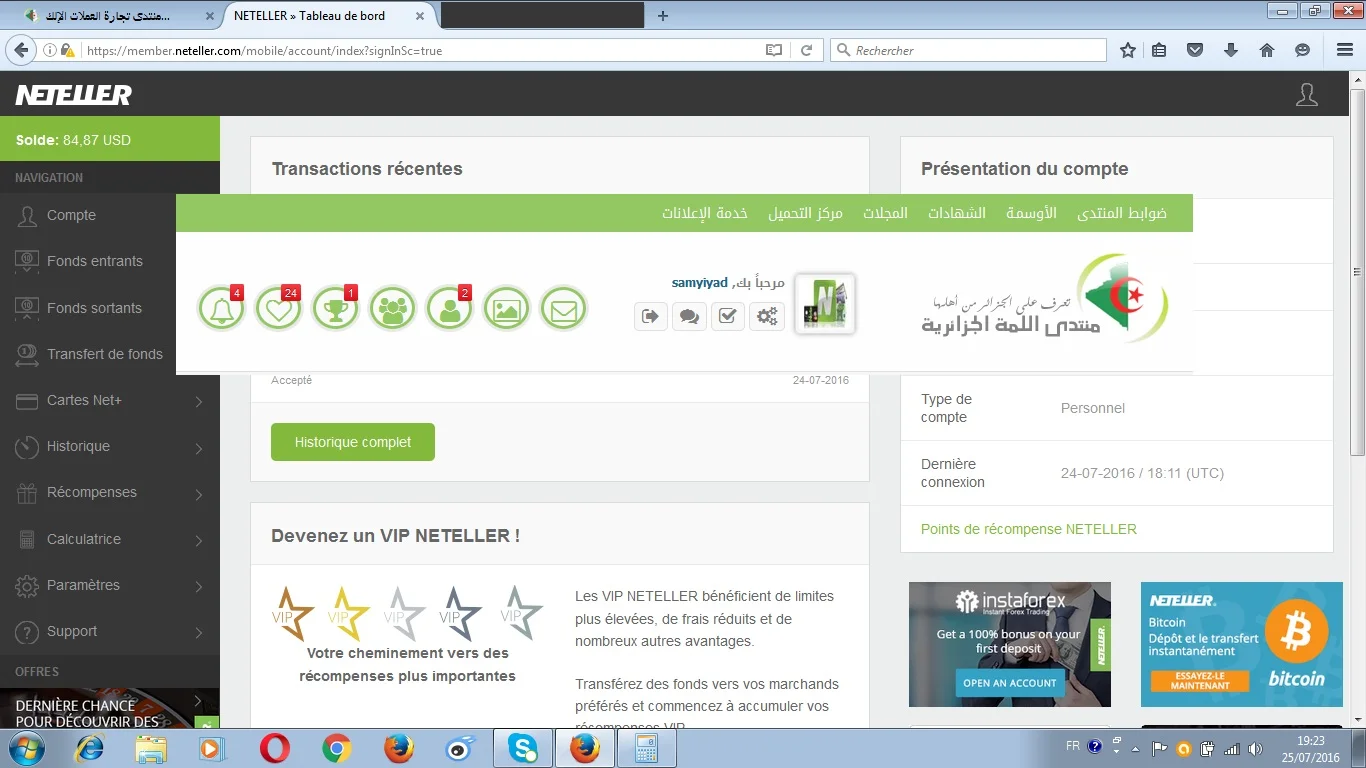This screenshot has height=768, width=1366.
Task: Open the heart likes icon with 24 badge
Action: 278,309
